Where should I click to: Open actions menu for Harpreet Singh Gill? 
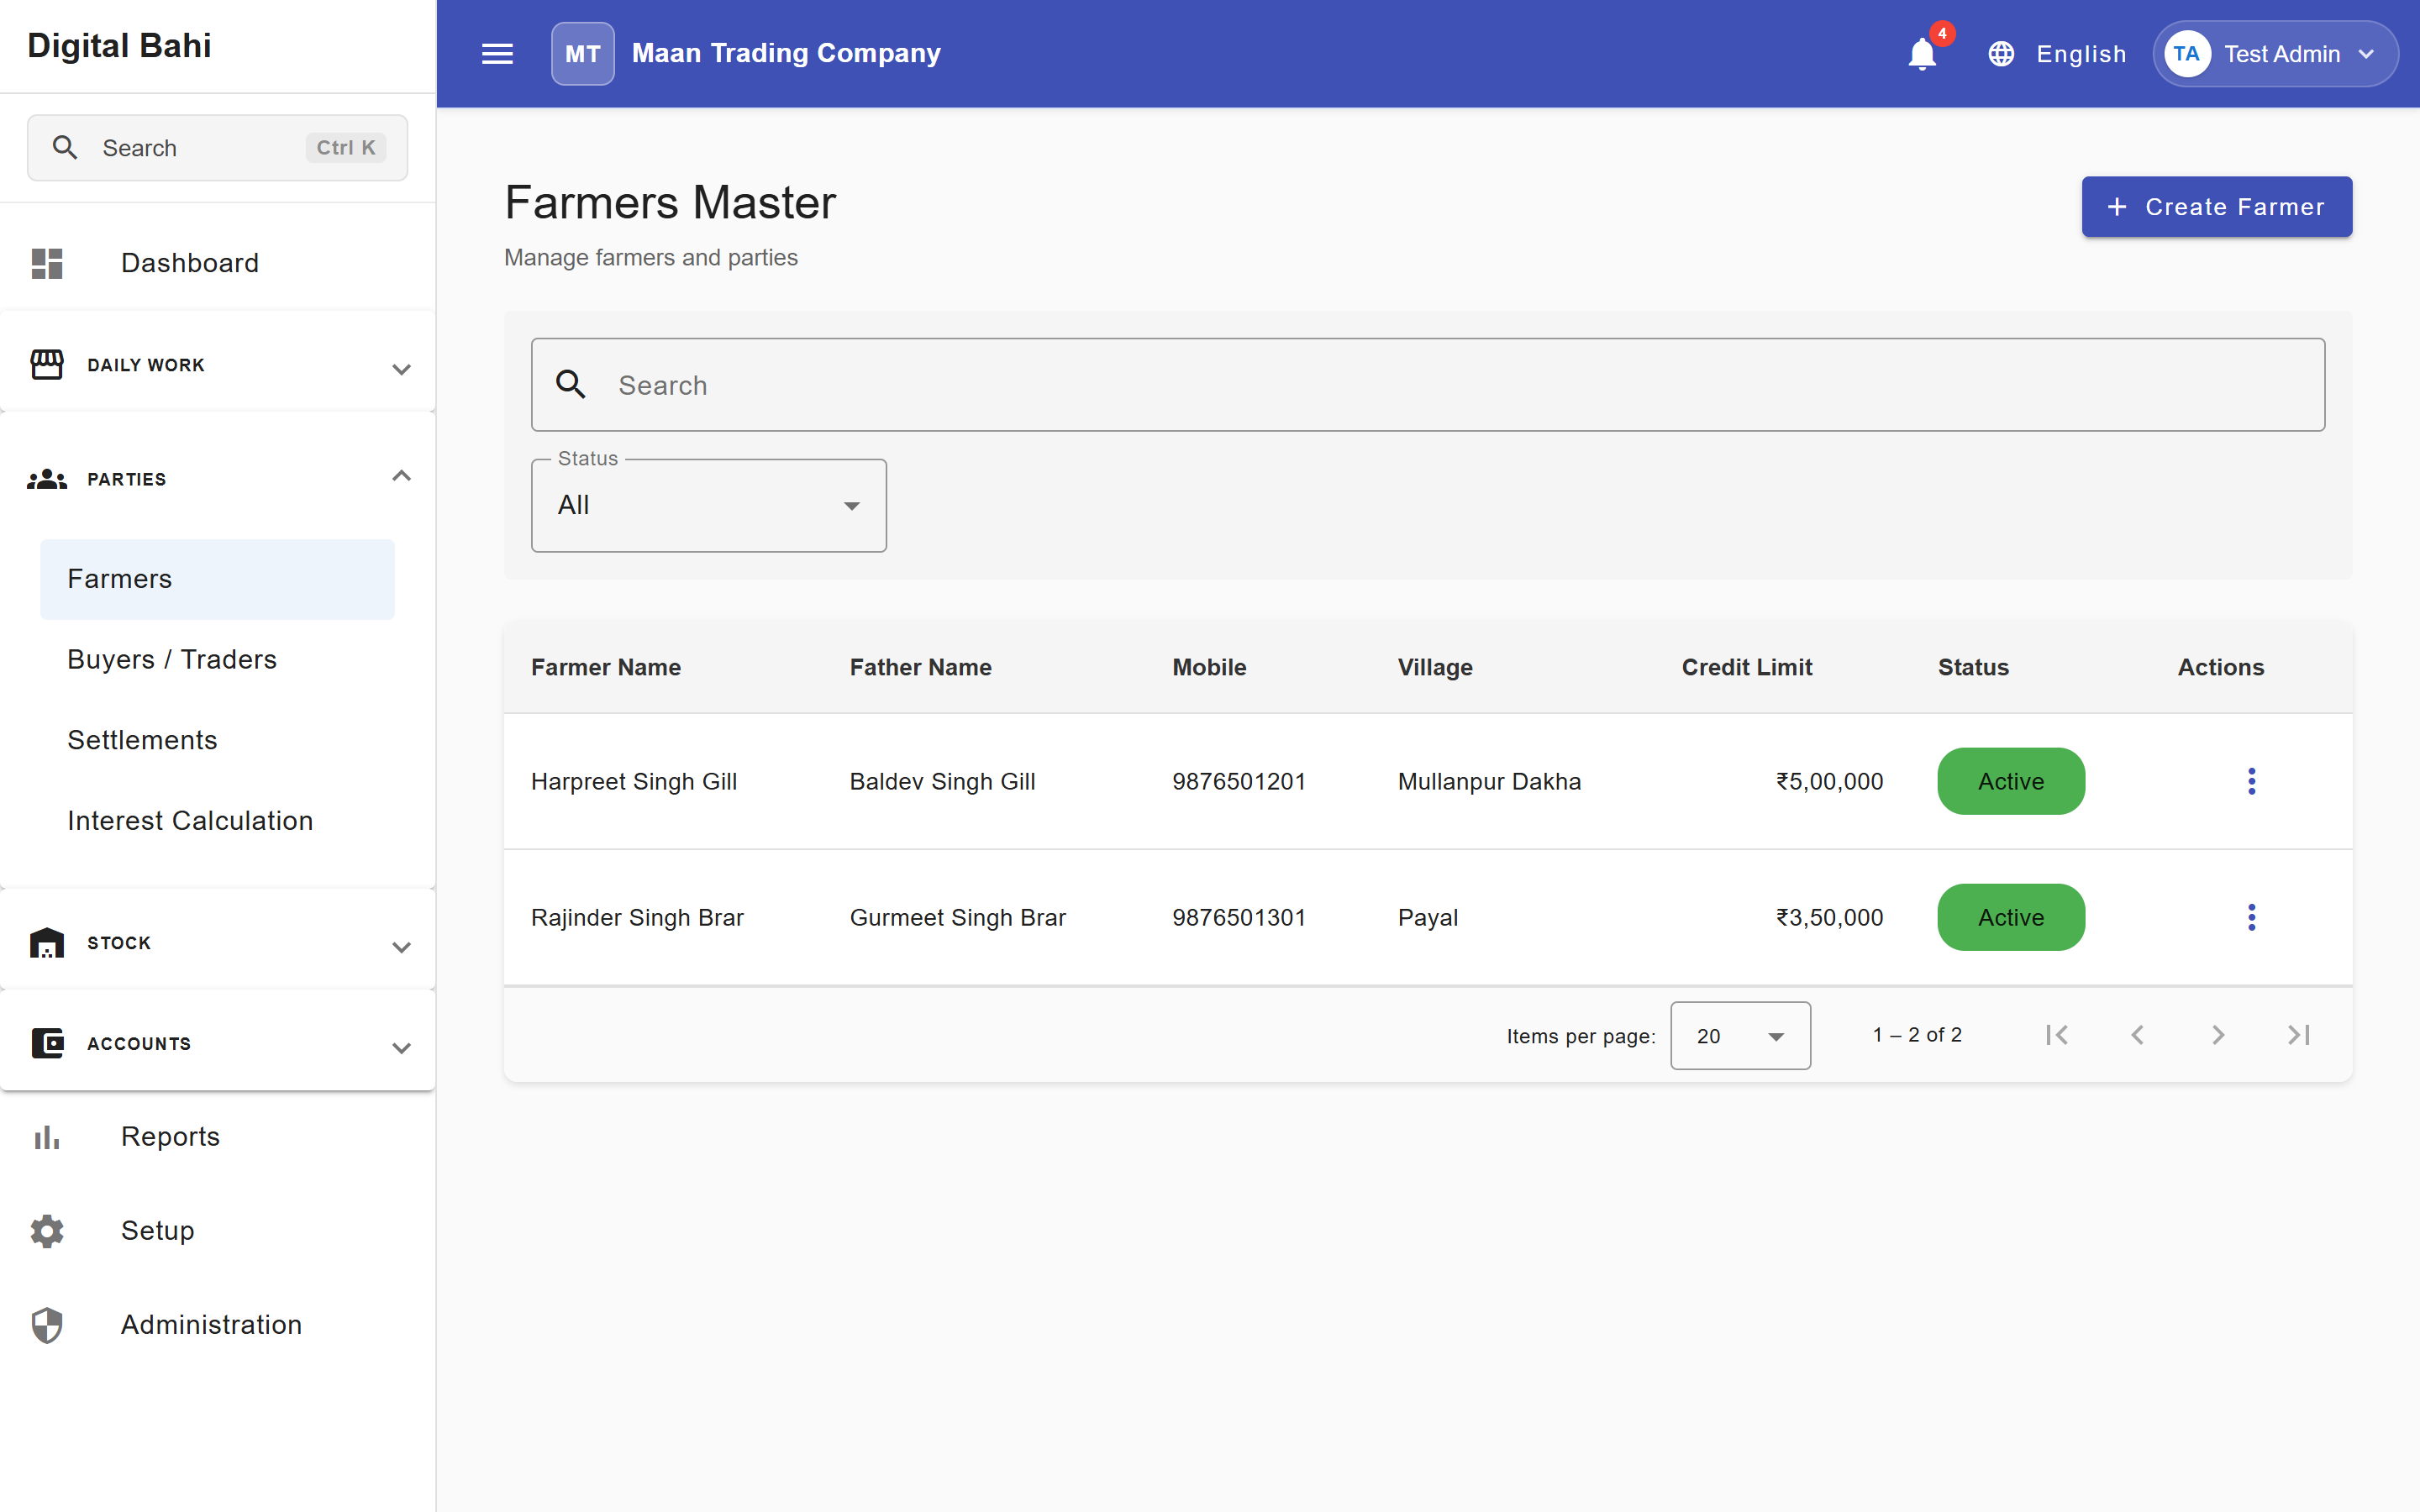pyautogui.click(x=2251, y=781)
